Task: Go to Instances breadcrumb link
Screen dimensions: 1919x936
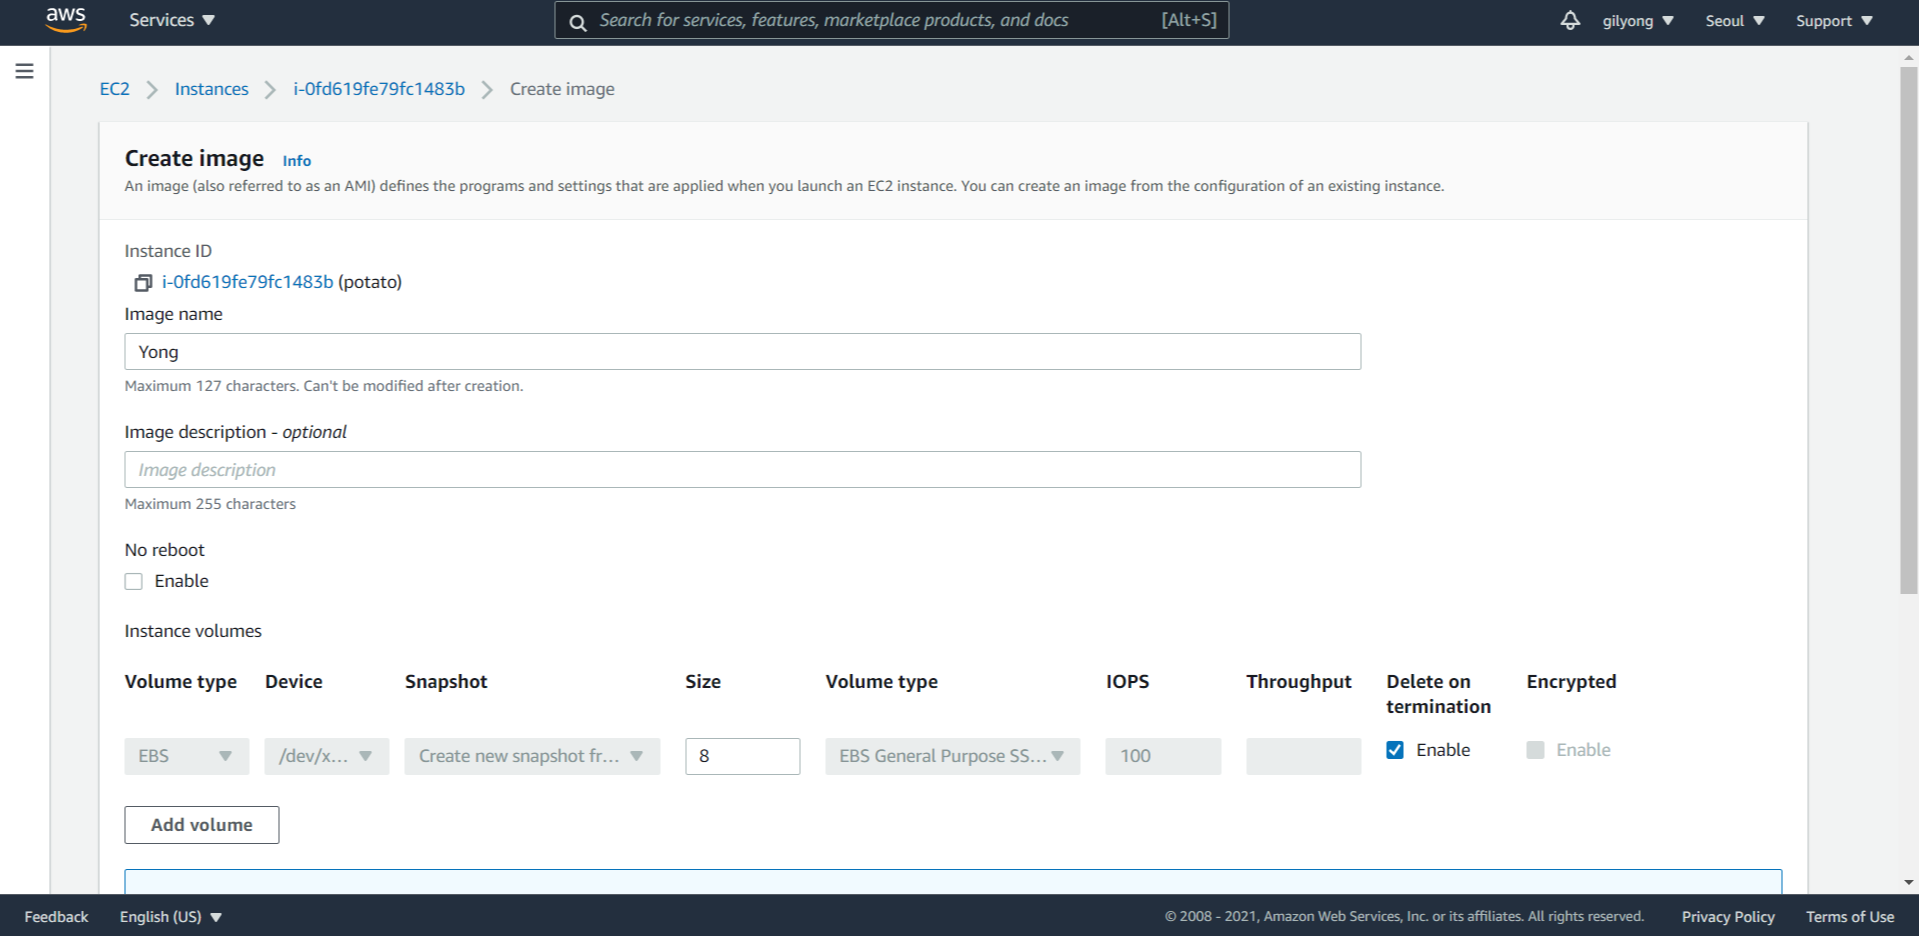Action: click(x=212, y=89)
